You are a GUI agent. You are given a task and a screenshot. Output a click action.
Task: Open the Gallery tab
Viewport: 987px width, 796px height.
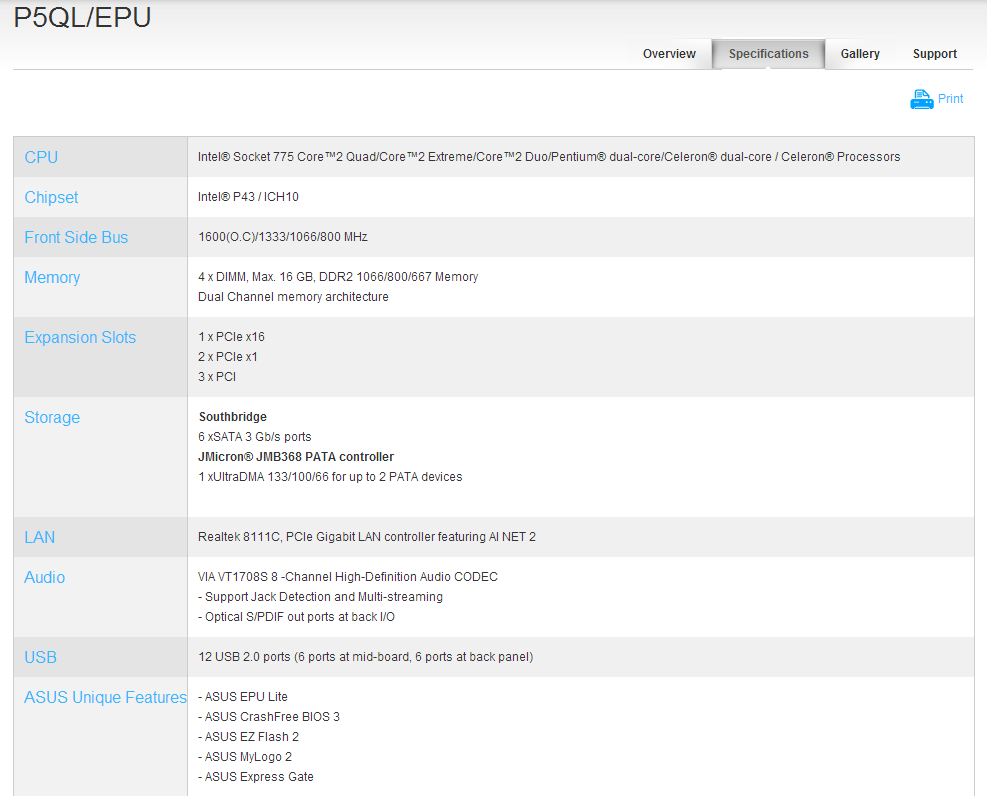[860, 54]
